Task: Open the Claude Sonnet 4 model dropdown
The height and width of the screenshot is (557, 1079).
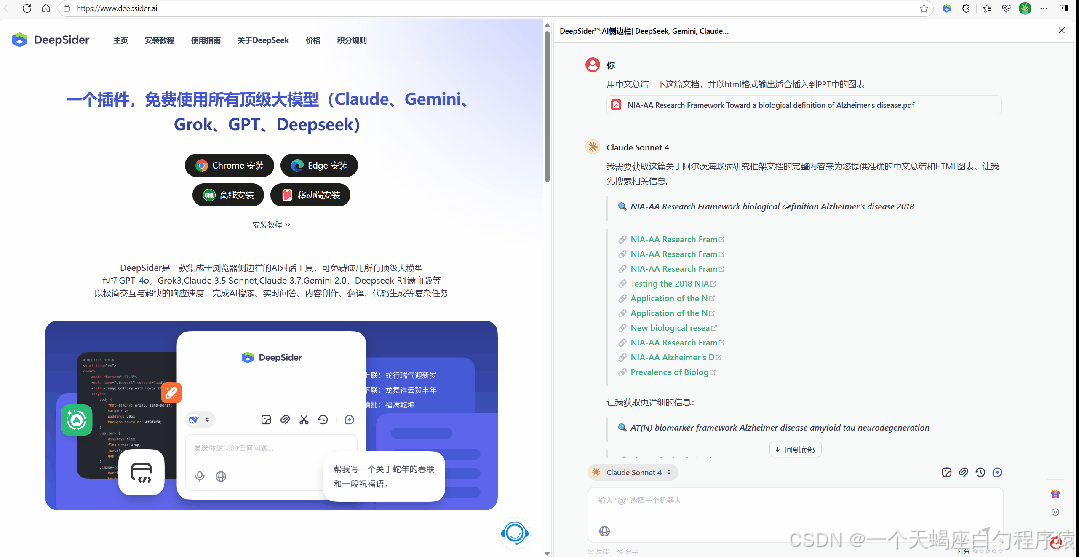Action: [x=633, y=472]
